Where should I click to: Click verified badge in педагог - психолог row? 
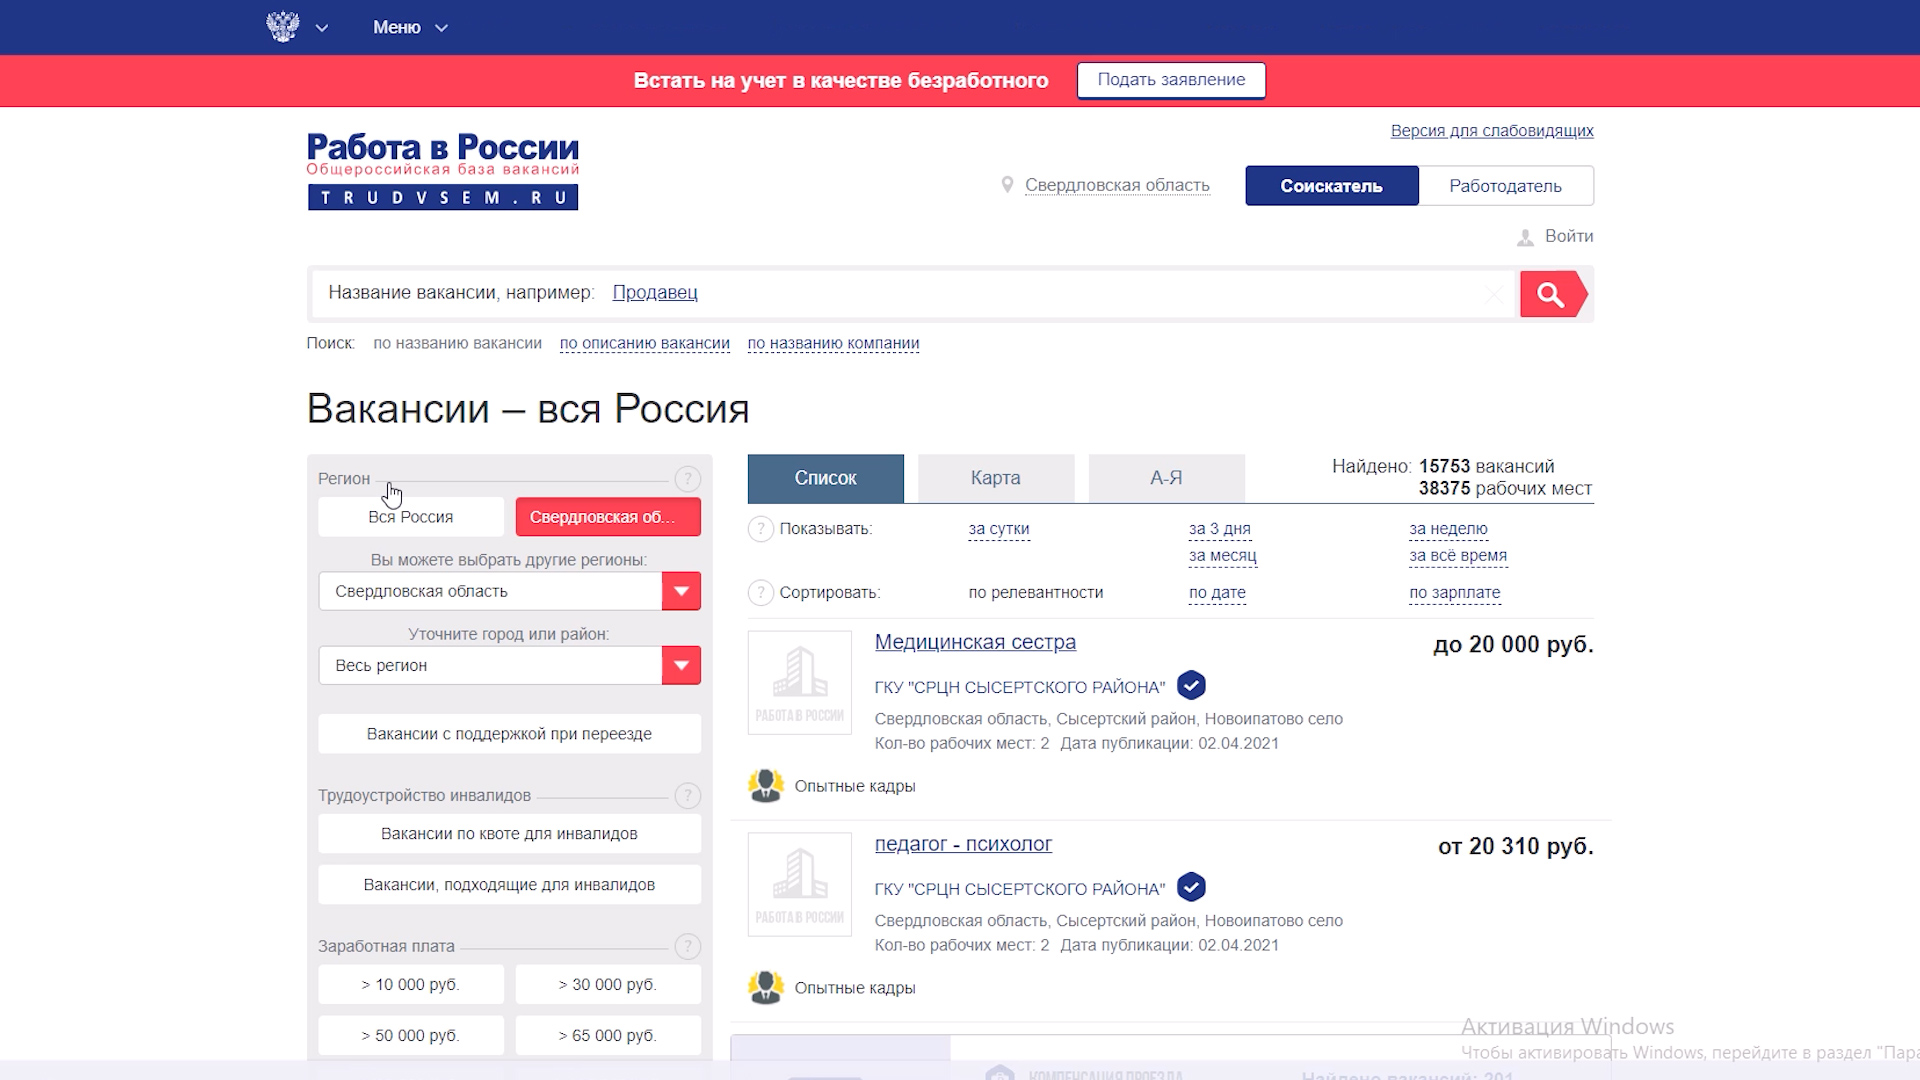1191,888
